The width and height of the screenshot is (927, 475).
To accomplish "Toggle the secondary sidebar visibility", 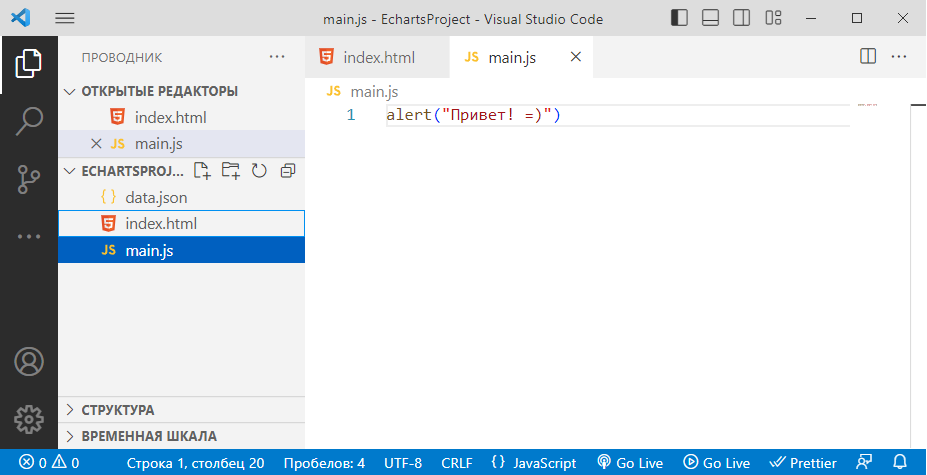I will click(x=741, y=18).
